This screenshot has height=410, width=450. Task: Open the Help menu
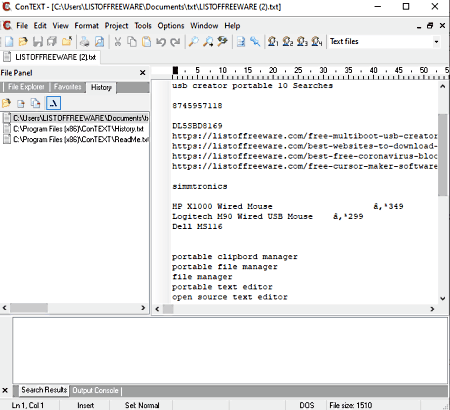(232, 26)
